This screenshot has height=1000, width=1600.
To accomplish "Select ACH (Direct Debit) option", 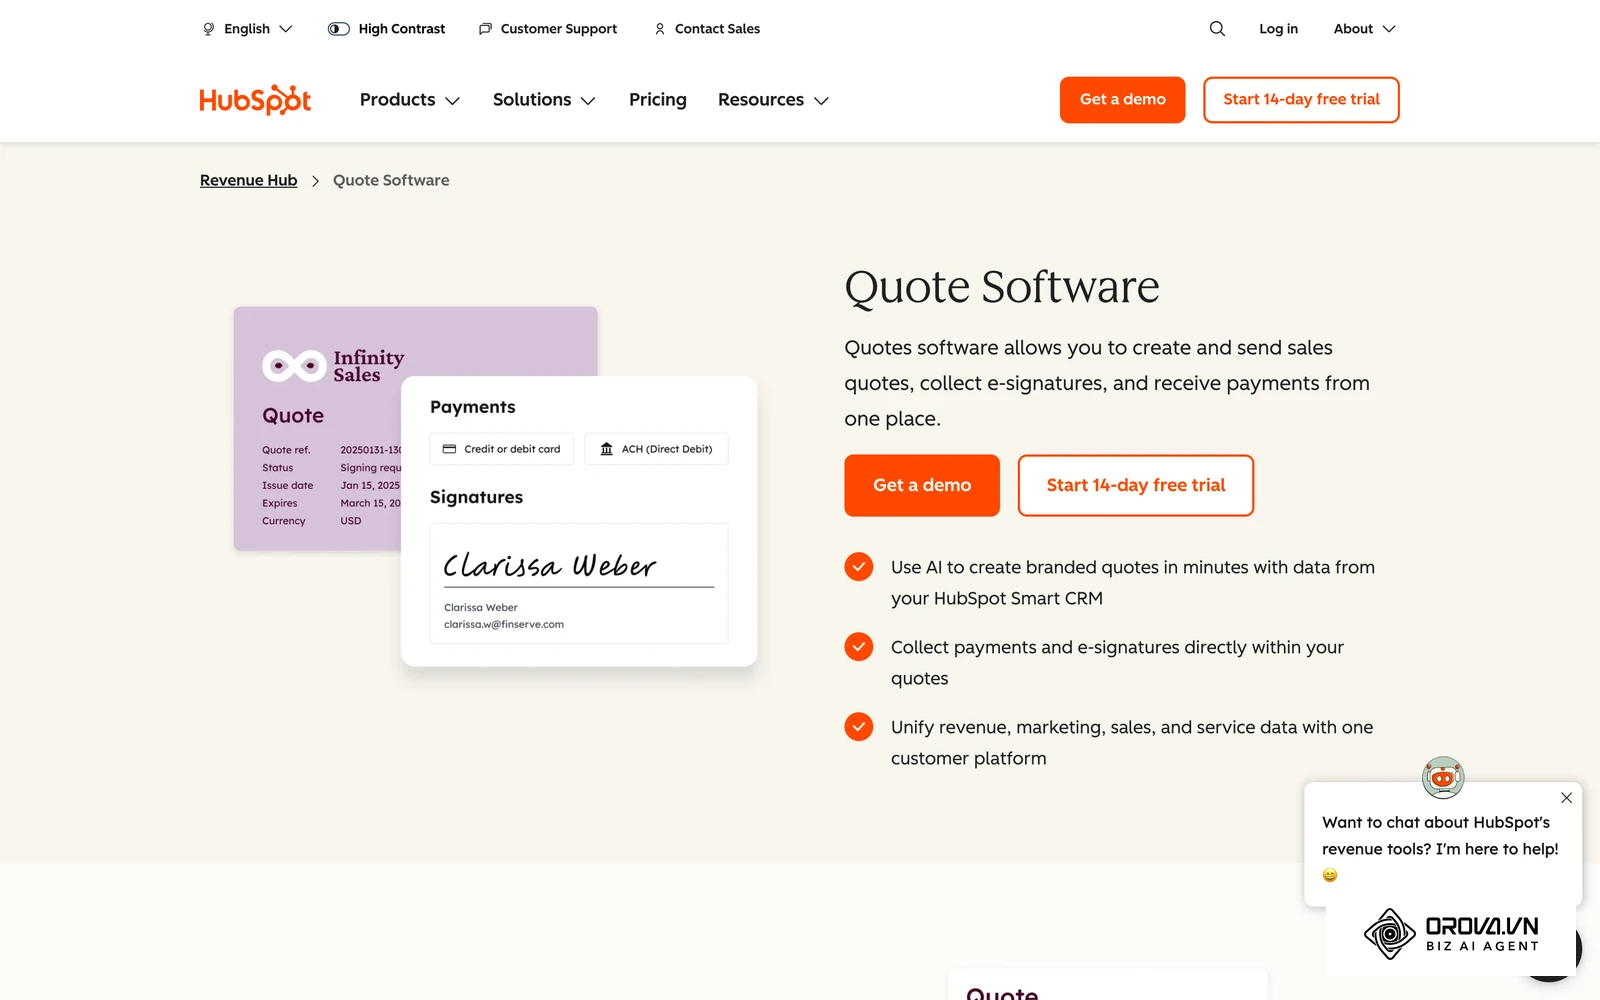I will coord(656,449).
